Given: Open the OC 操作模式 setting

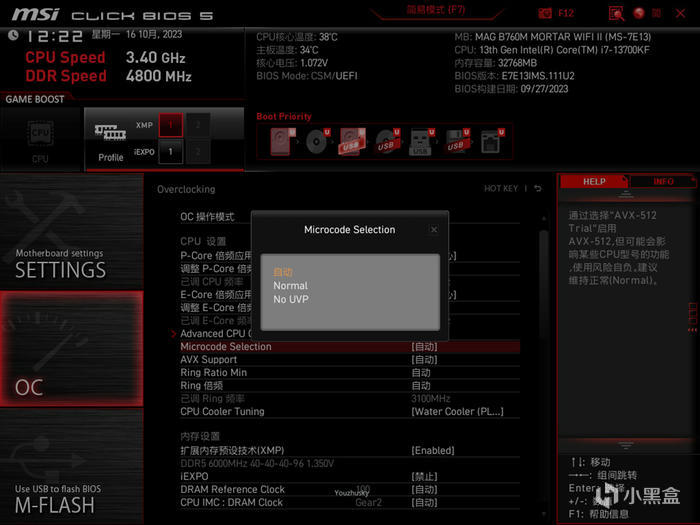Looking at the screenshot, I should [x=207, y=217].
